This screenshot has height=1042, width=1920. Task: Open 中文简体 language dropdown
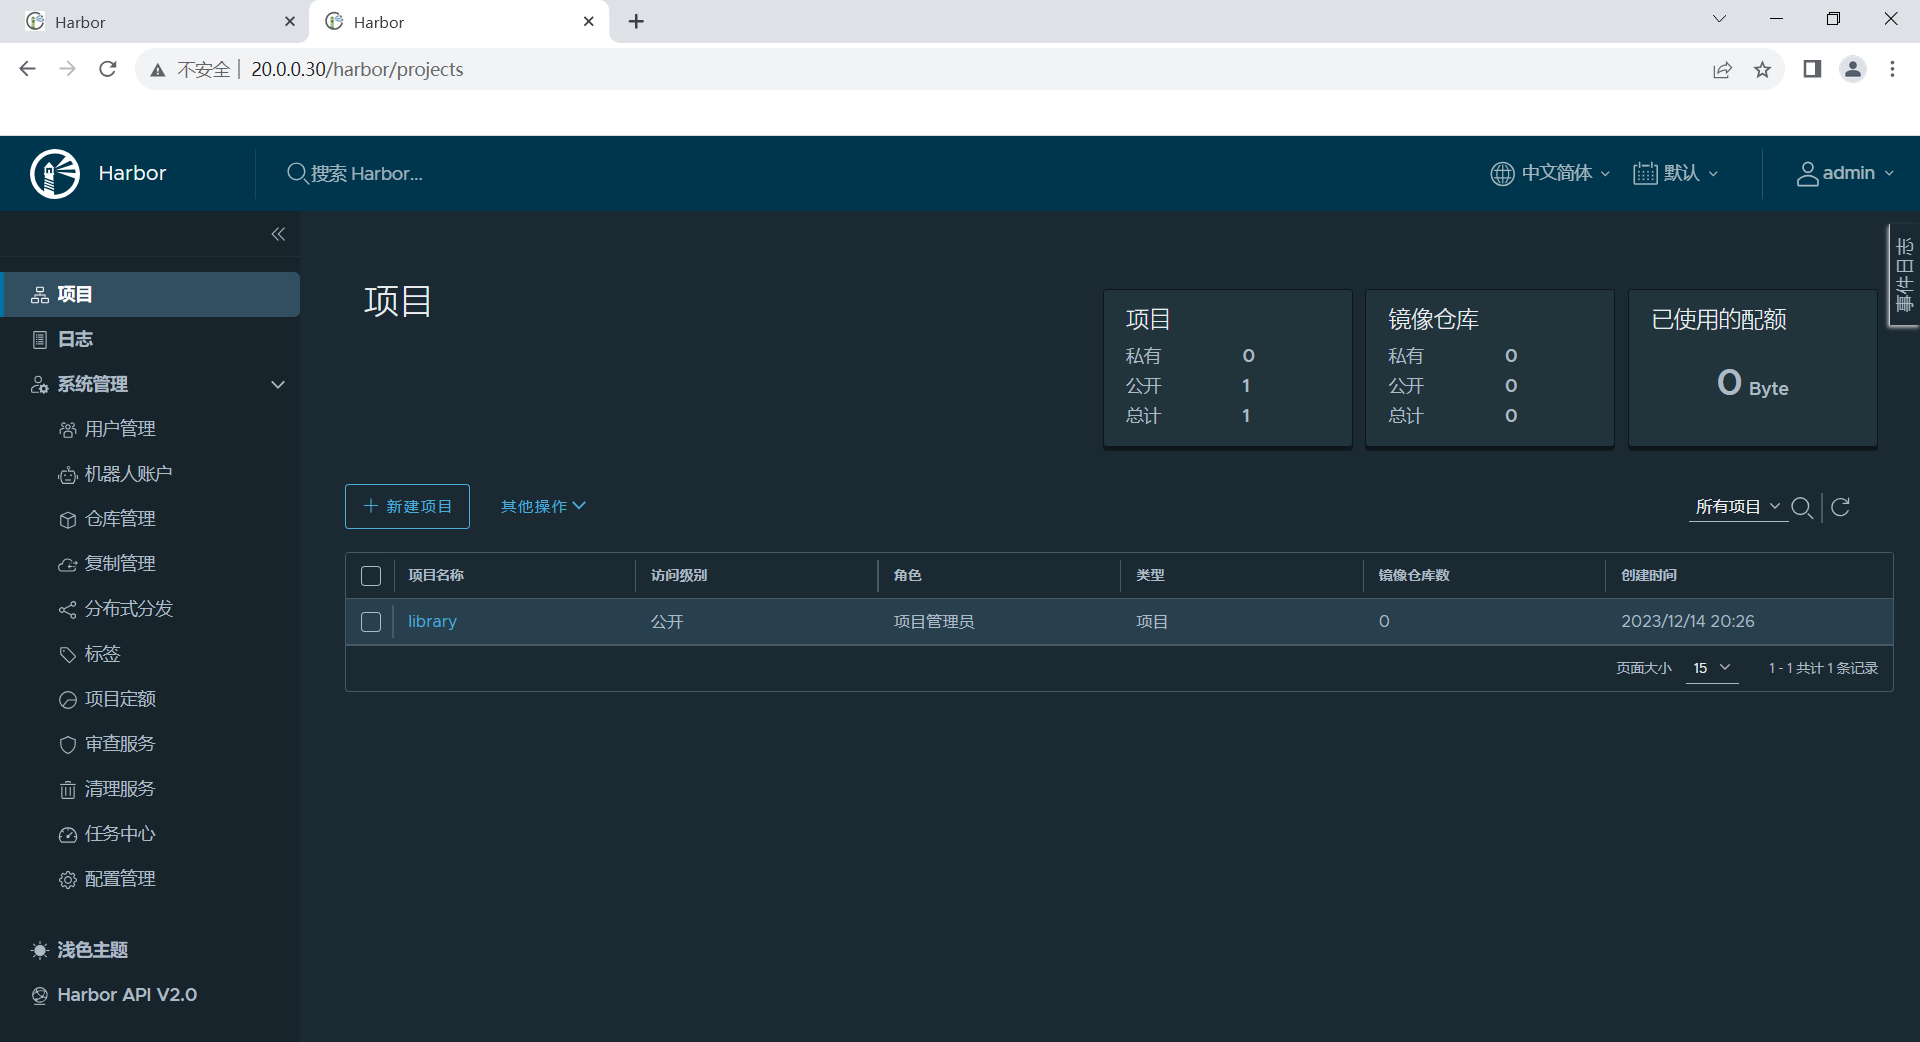tap(1551, 174)
